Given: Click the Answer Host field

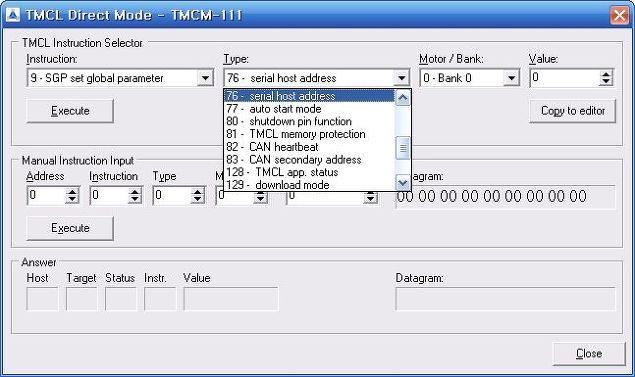Looking at the screenshot, I should (42, 299).
